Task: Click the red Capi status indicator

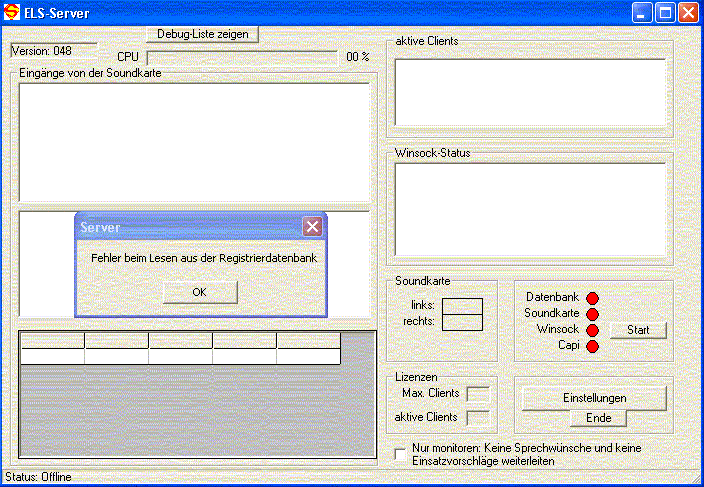Action: coord(591,346)
